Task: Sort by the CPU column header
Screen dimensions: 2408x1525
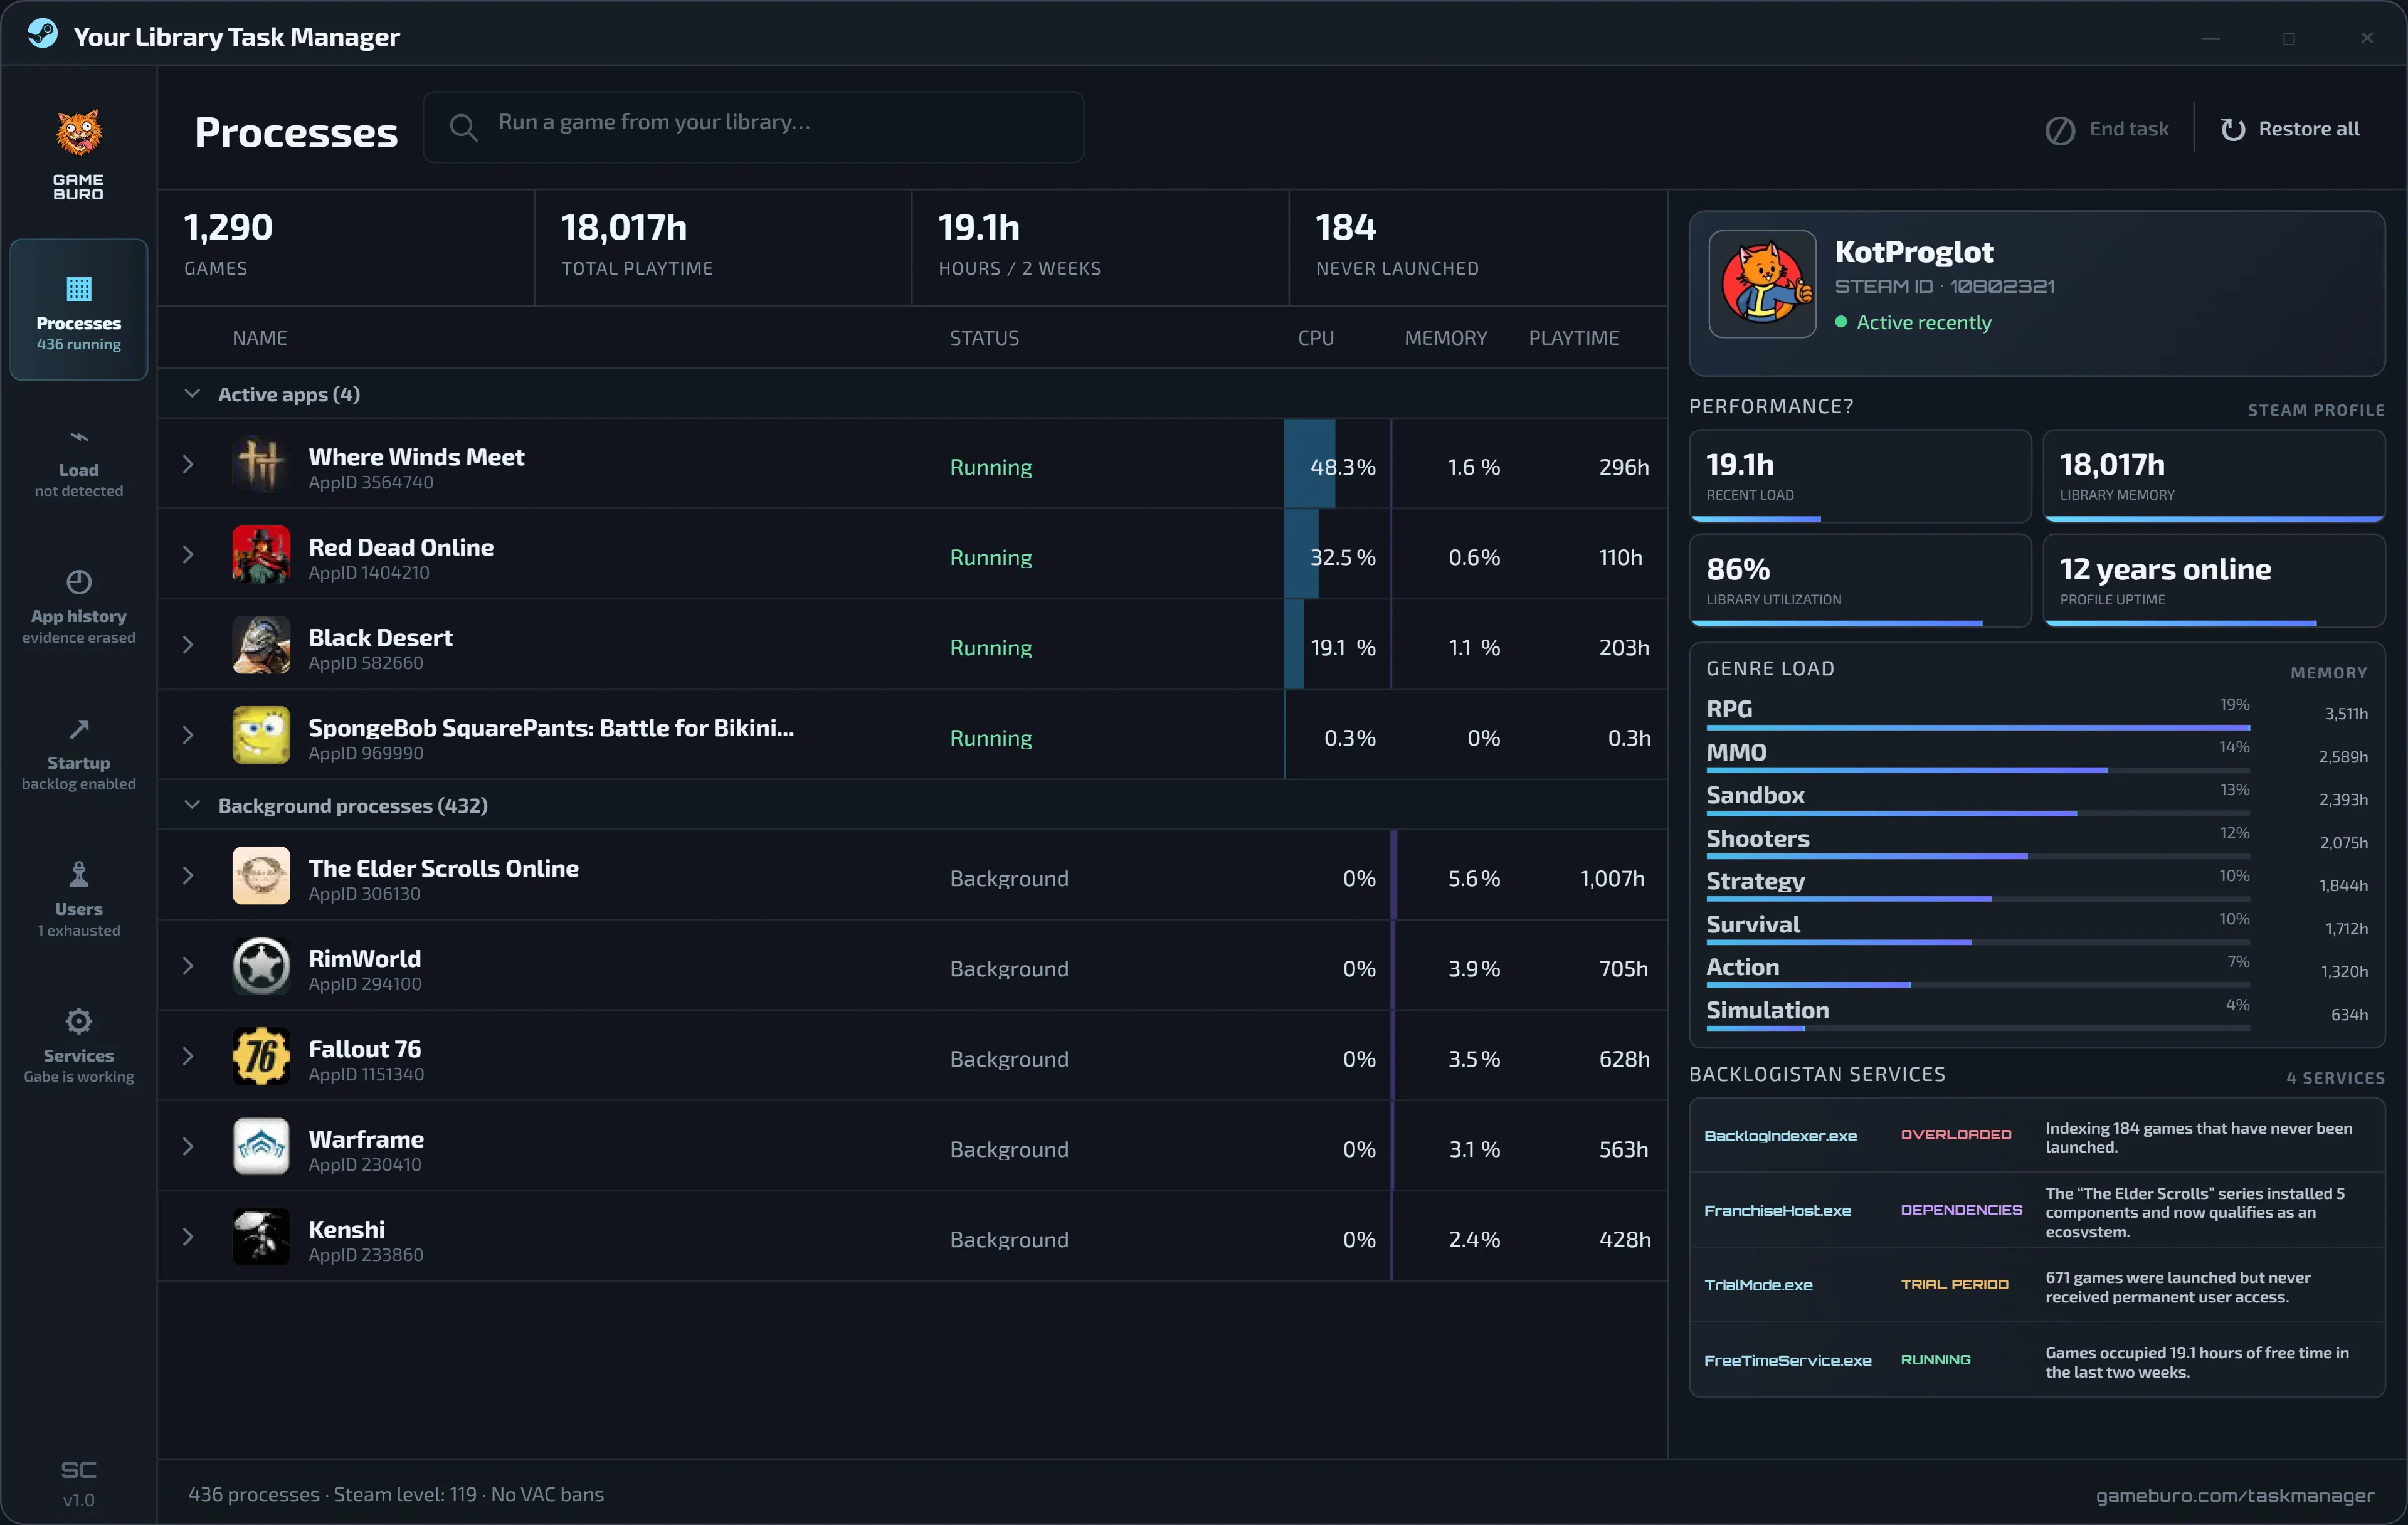Action: point(1316,338)
